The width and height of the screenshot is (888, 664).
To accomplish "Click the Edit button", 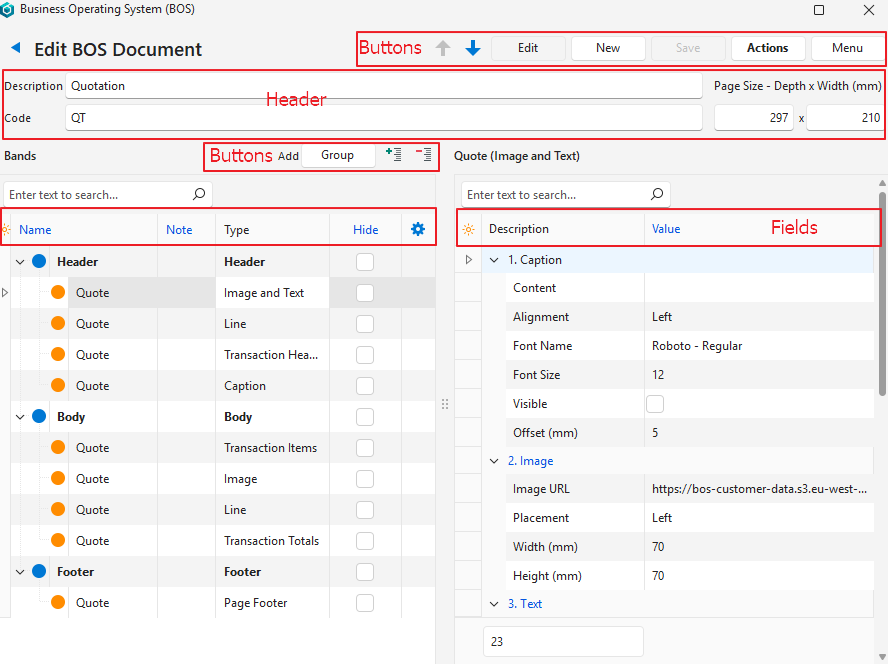I will 528,48.
